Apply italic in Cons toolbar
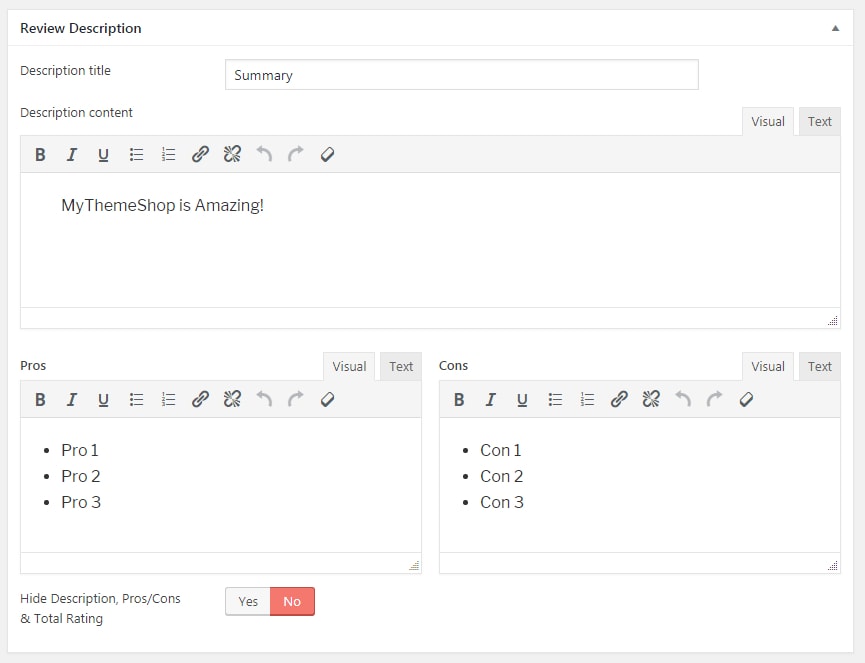 click(490, 399)
